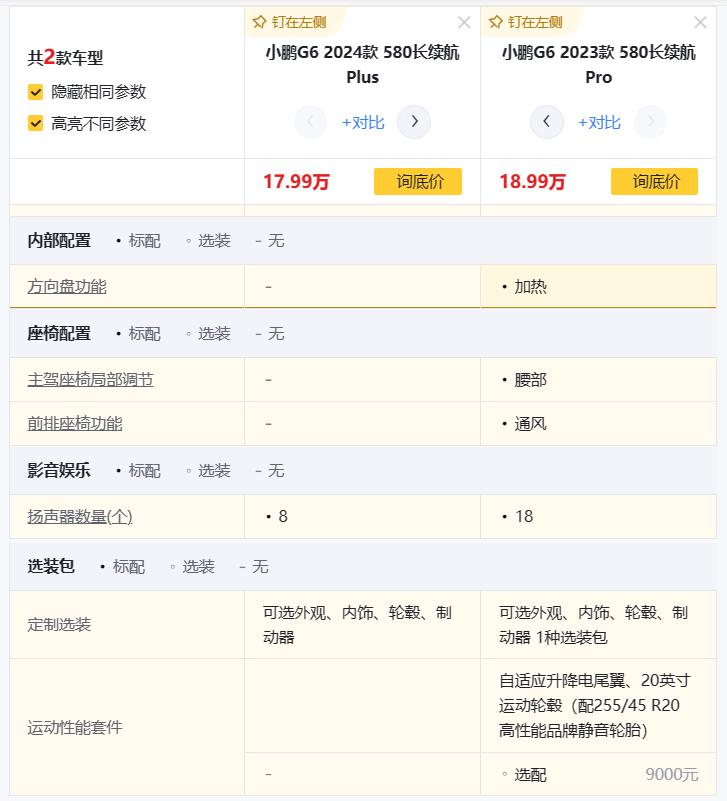This screenshot has width=727, height=801.
Task: Select the 小鹏G6 2024款 580长续航 Plus title
Action: 362,64
